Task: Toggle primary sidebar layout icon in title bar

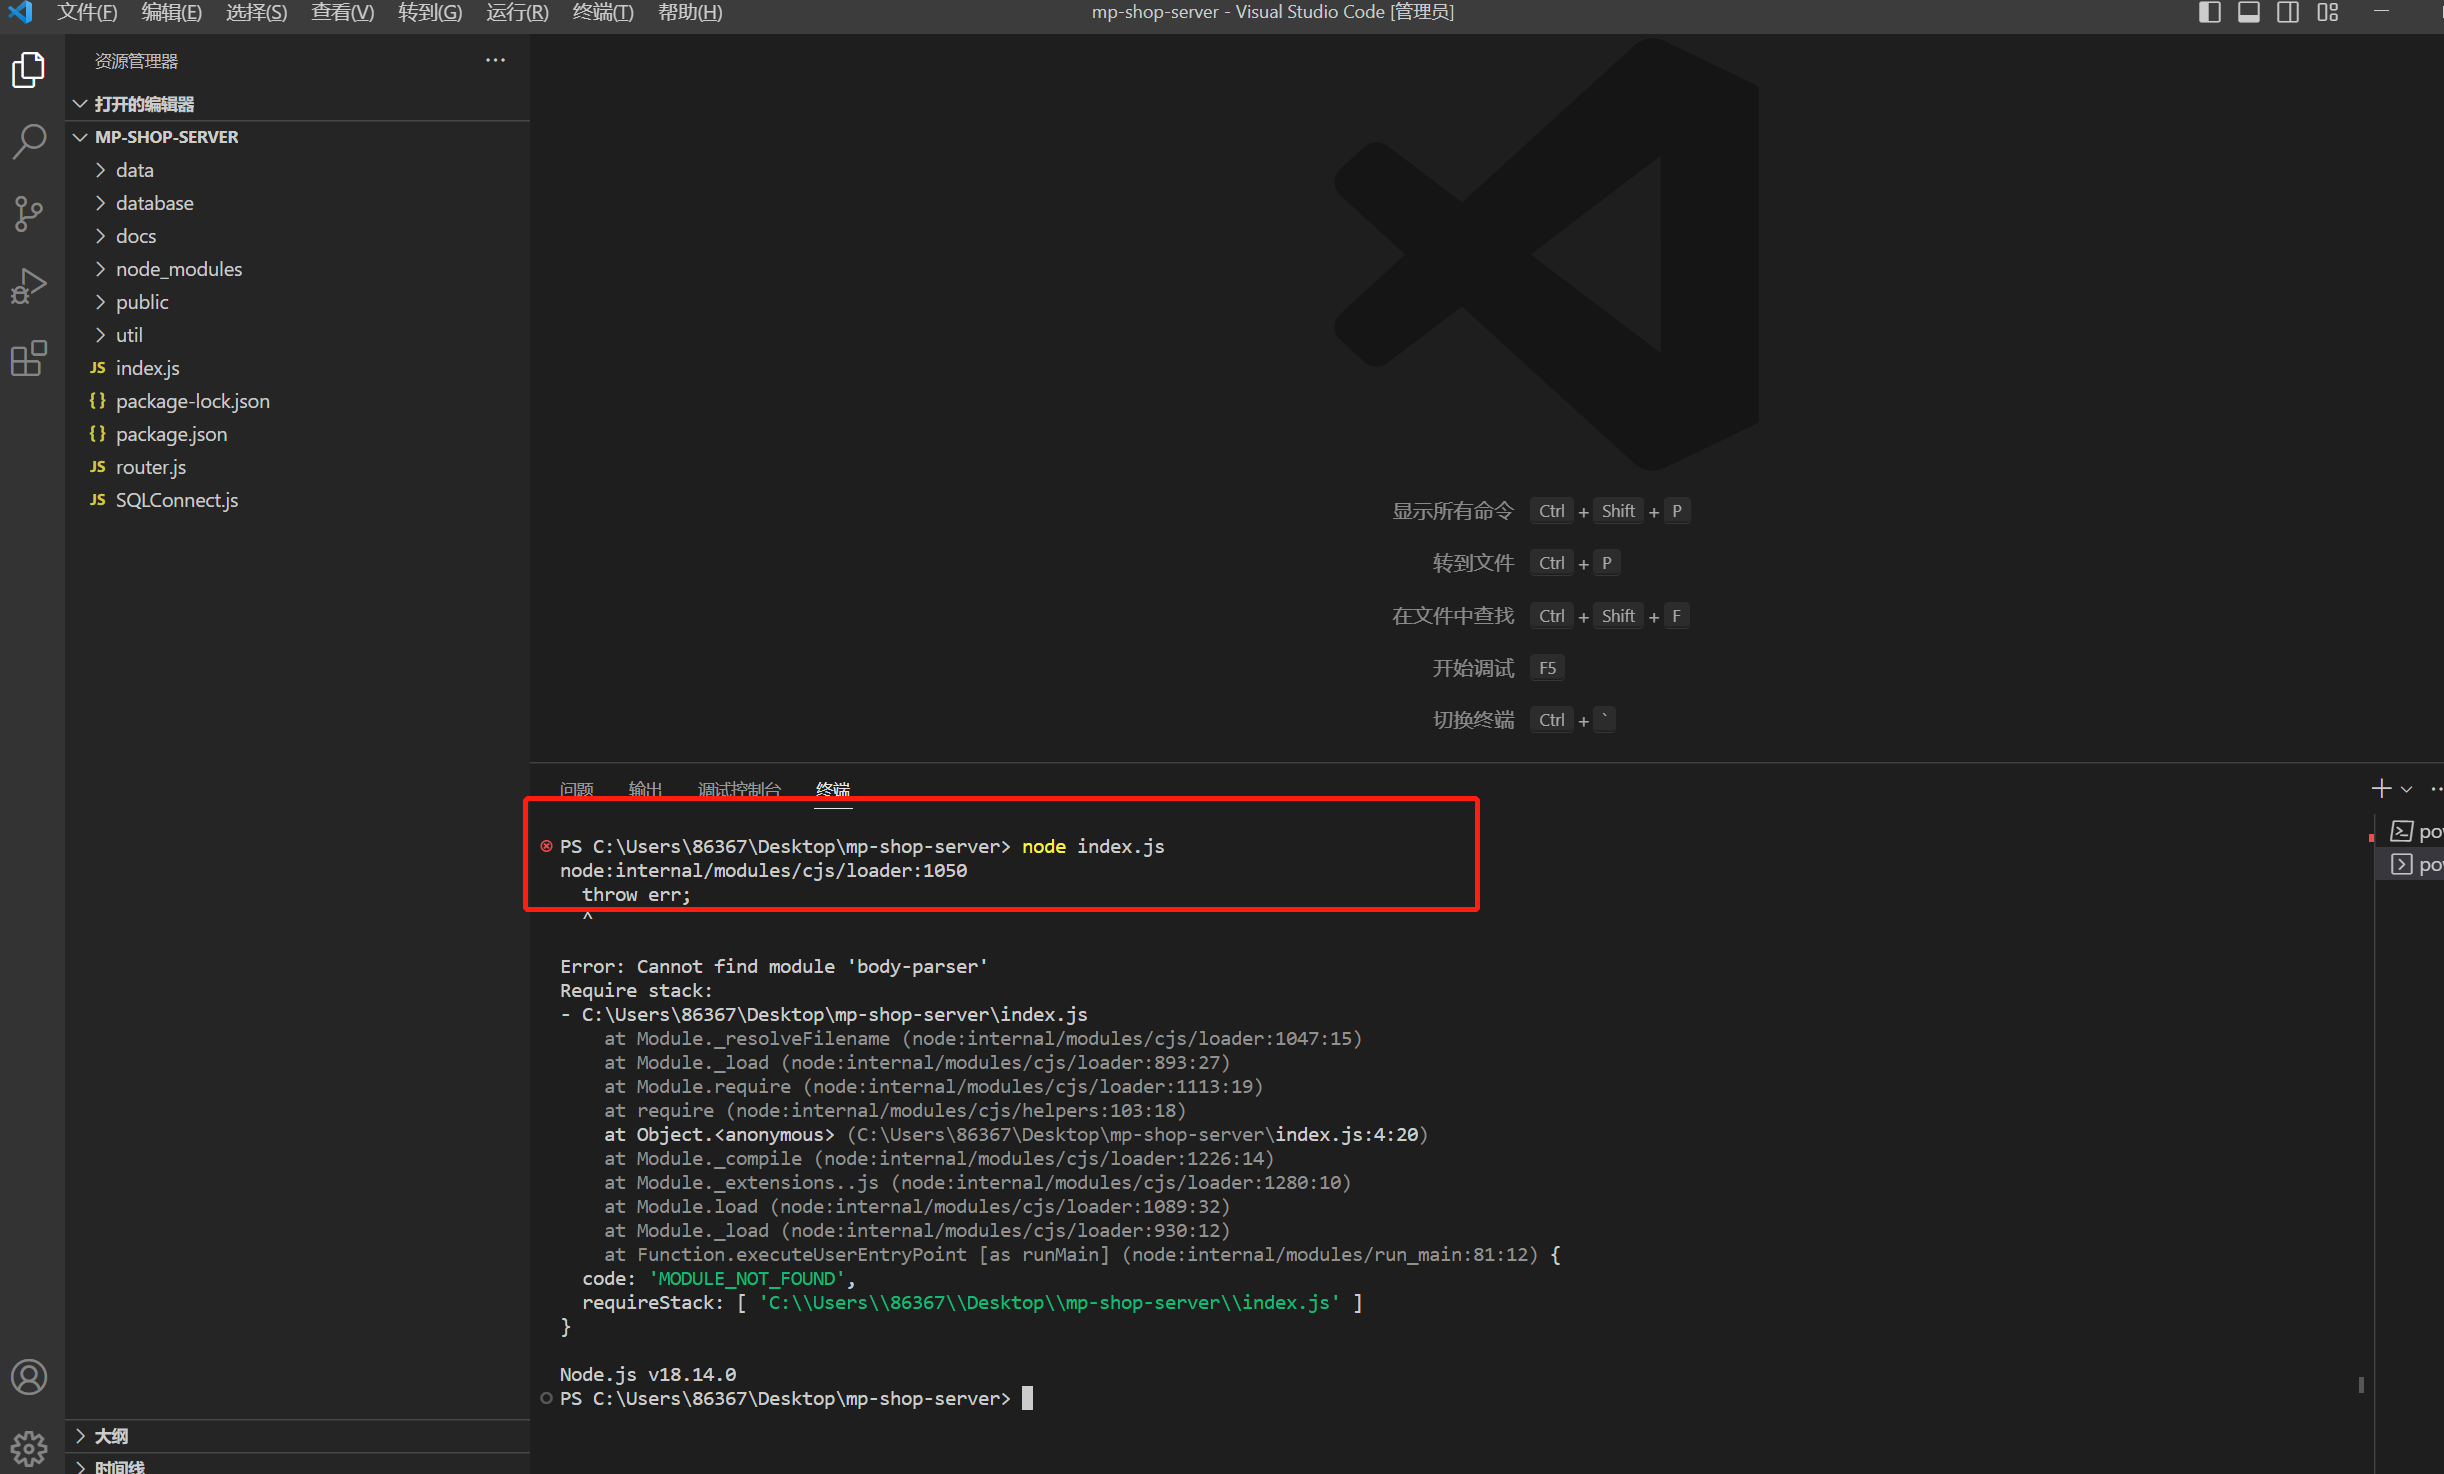Action: (2210, 12)
